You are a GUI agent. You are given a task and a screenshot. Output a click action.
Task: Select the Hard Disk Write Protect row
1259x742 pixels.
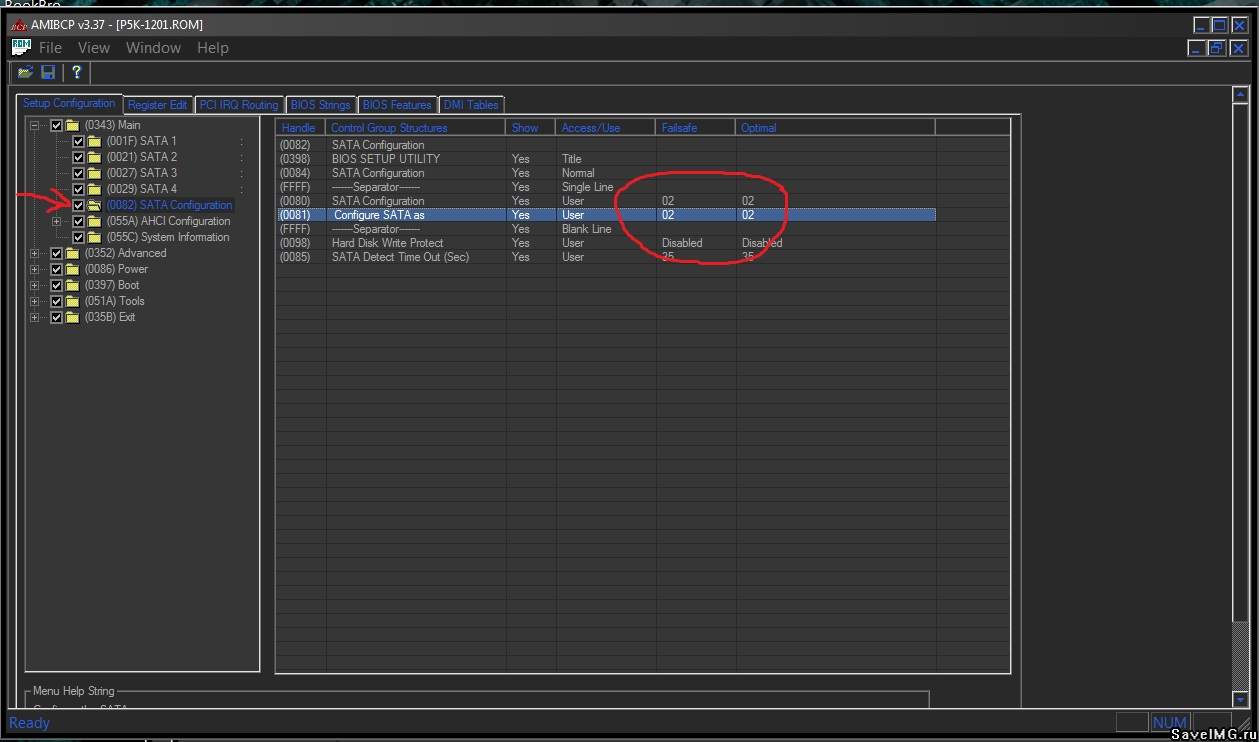[387, 243]
